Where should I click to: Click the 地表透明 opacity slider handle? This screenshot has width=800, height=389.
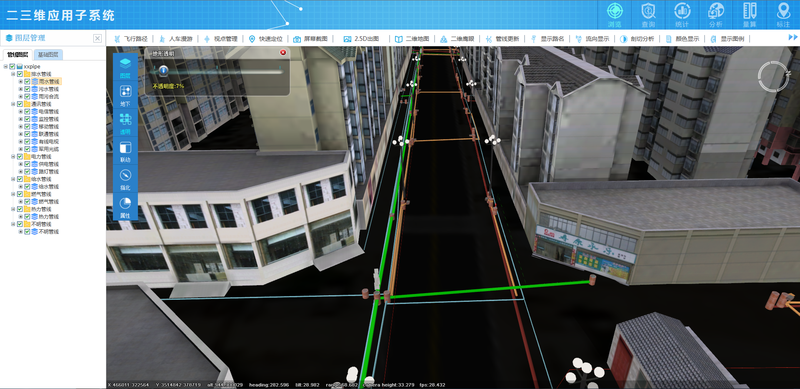(163, 70)
